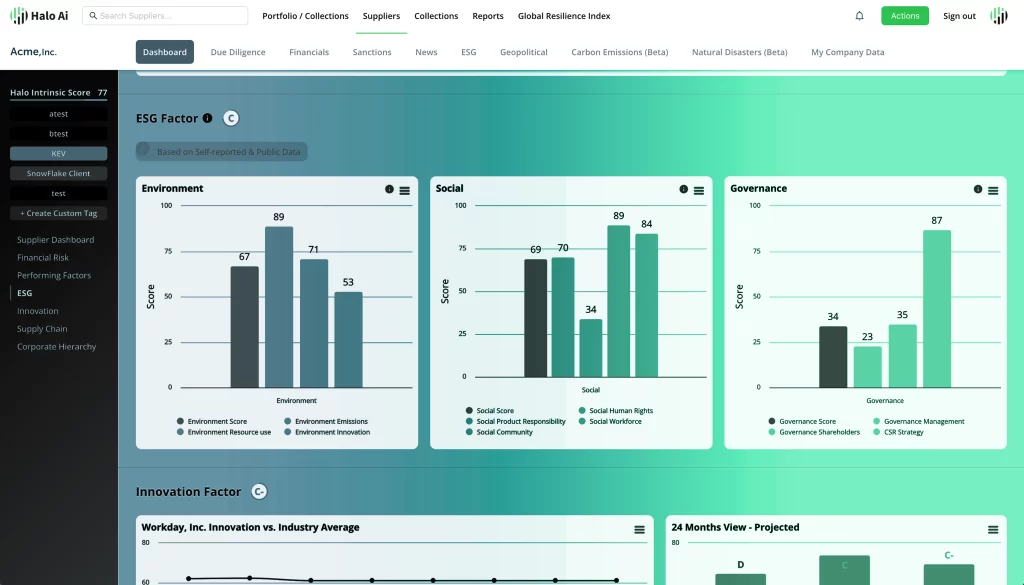The height and width of the screenshot is (585, 1024).
Task: Click the Environment chart info icon
Action: (389, 189)
